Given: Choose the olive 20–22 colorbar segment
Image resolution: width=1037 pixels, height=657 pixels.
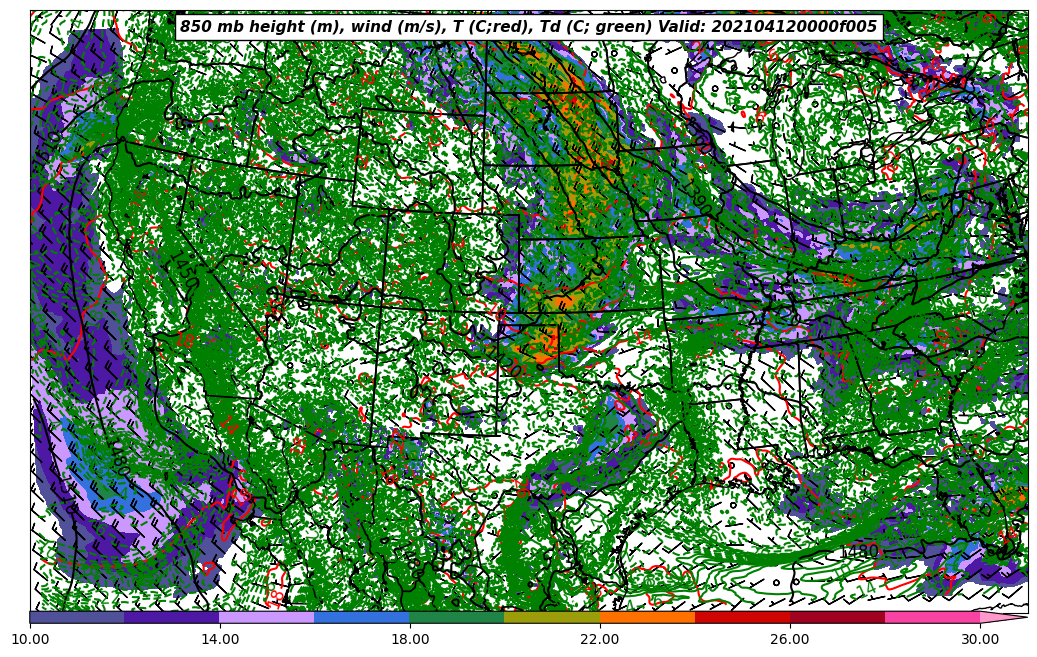Looking at the screenshot, I should pyautogui.click(x=552, y=617).
